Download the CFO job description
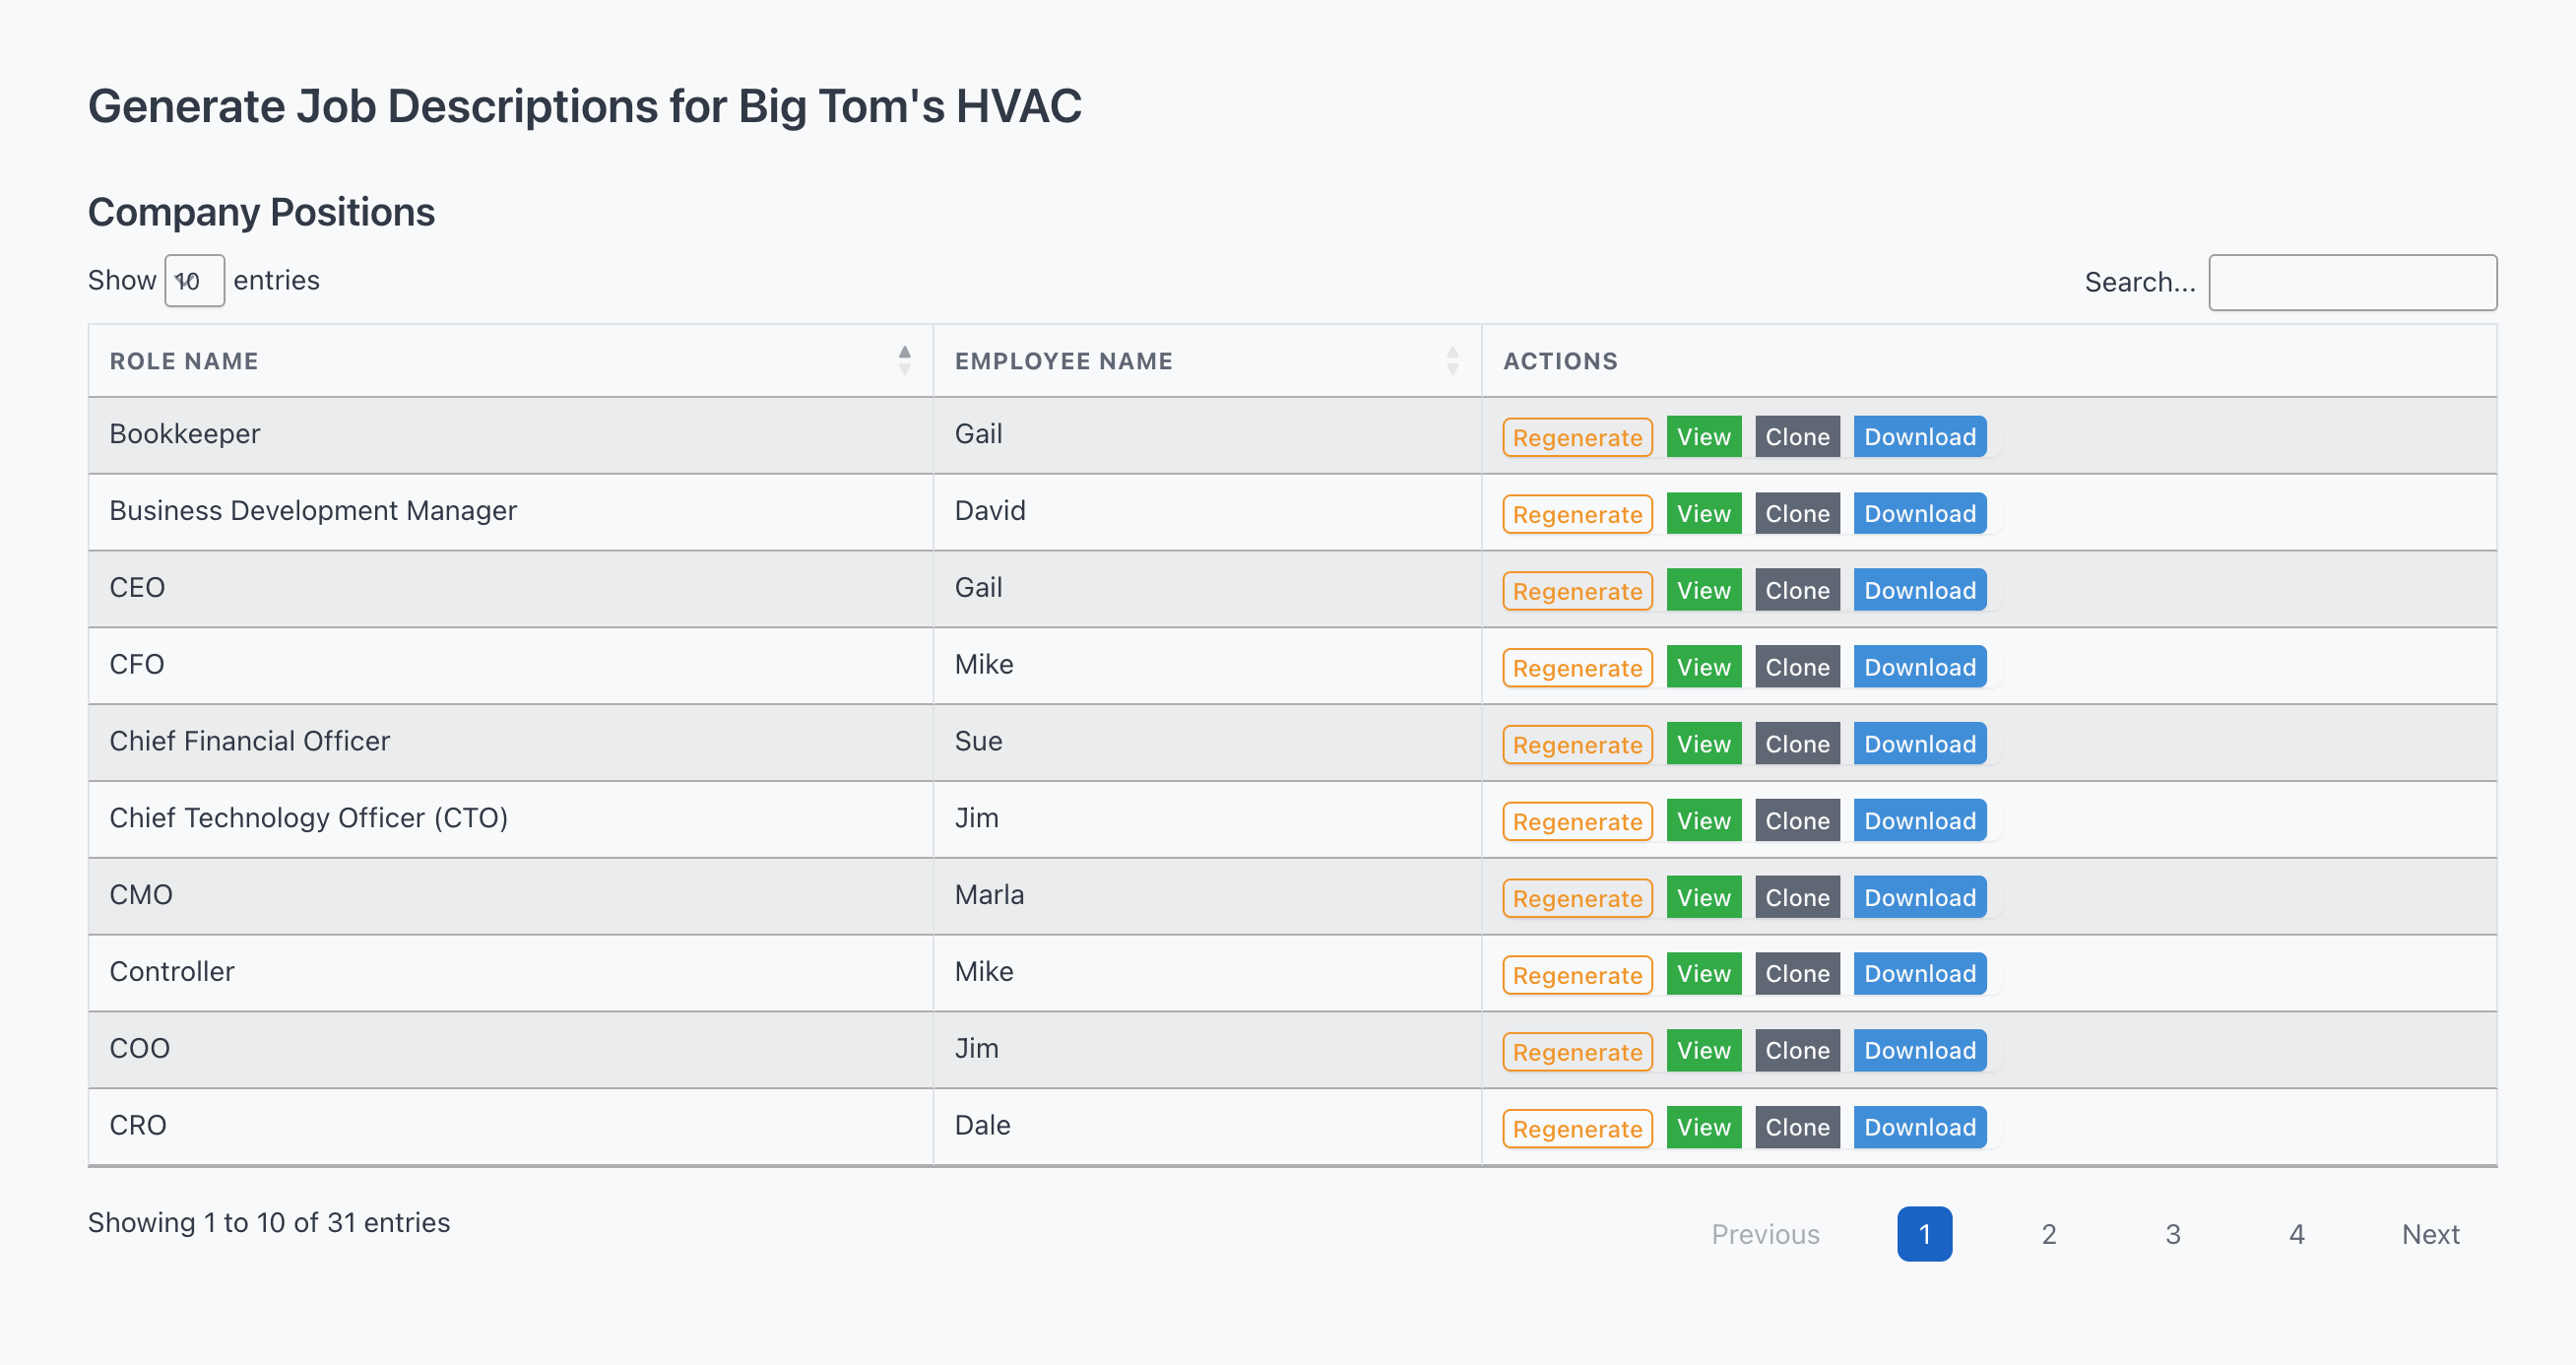The image size is (2576, 1365). [x=1920, y=667]
